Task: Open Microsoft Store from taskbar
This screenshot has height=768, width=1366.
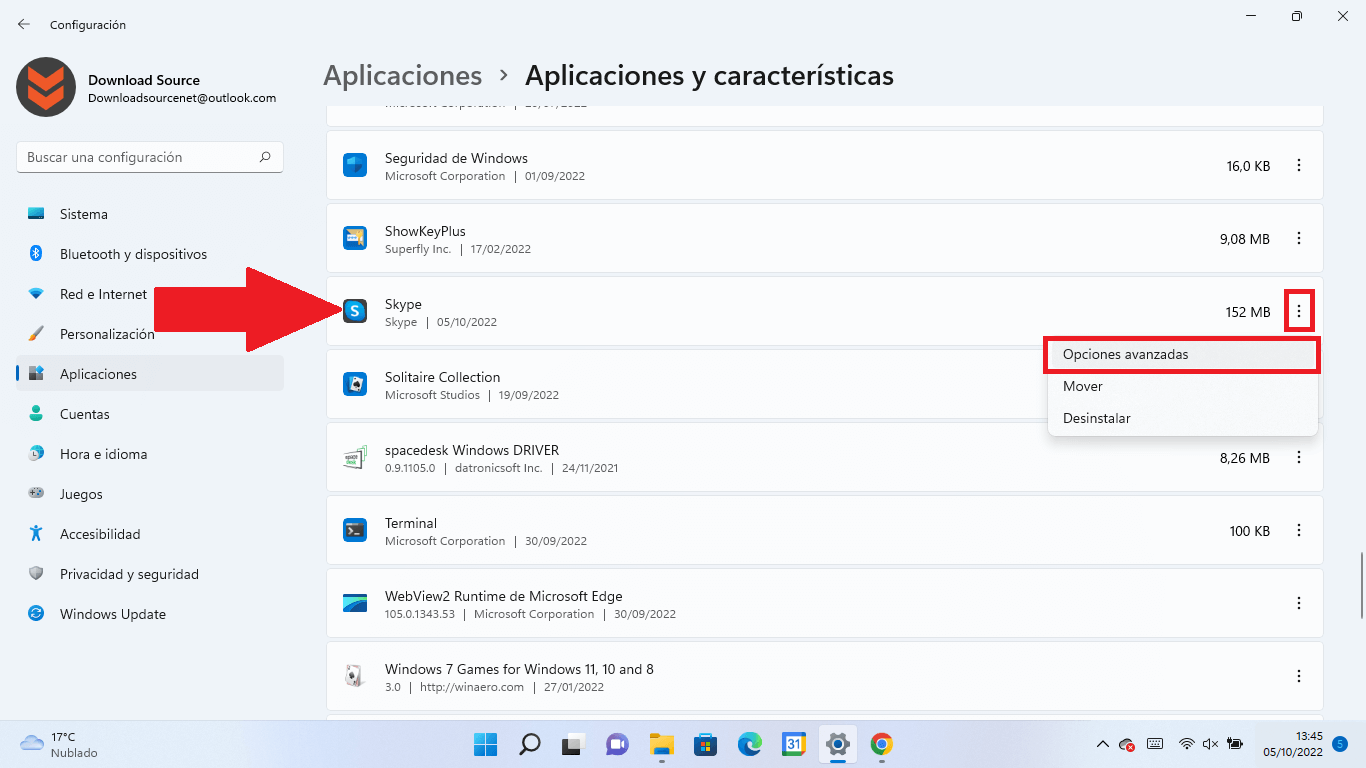Action: tap(705, 744)
